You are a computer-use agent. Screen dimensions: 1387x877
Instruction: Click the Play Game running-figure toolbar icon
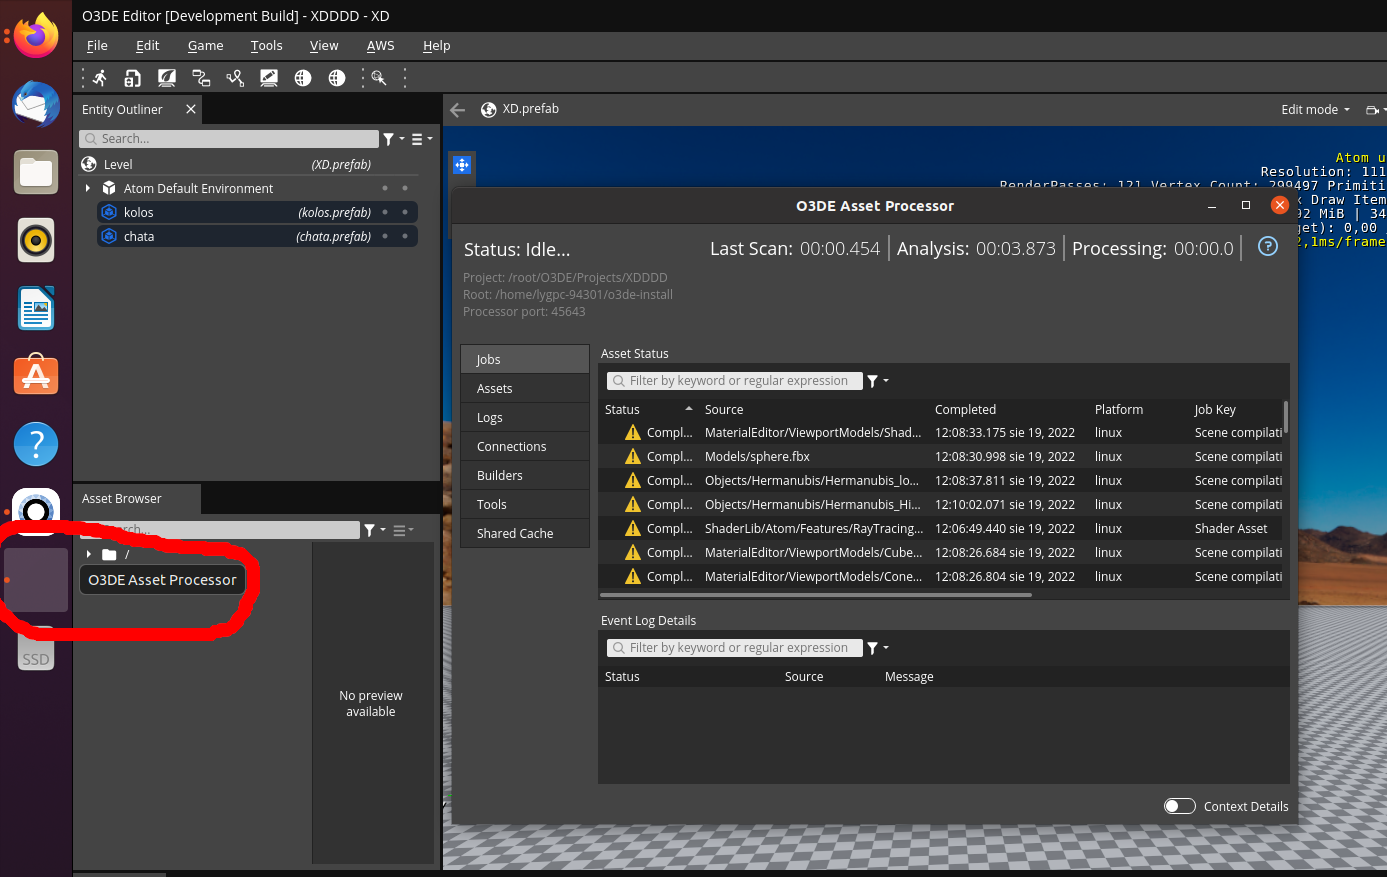coord(97,77)
